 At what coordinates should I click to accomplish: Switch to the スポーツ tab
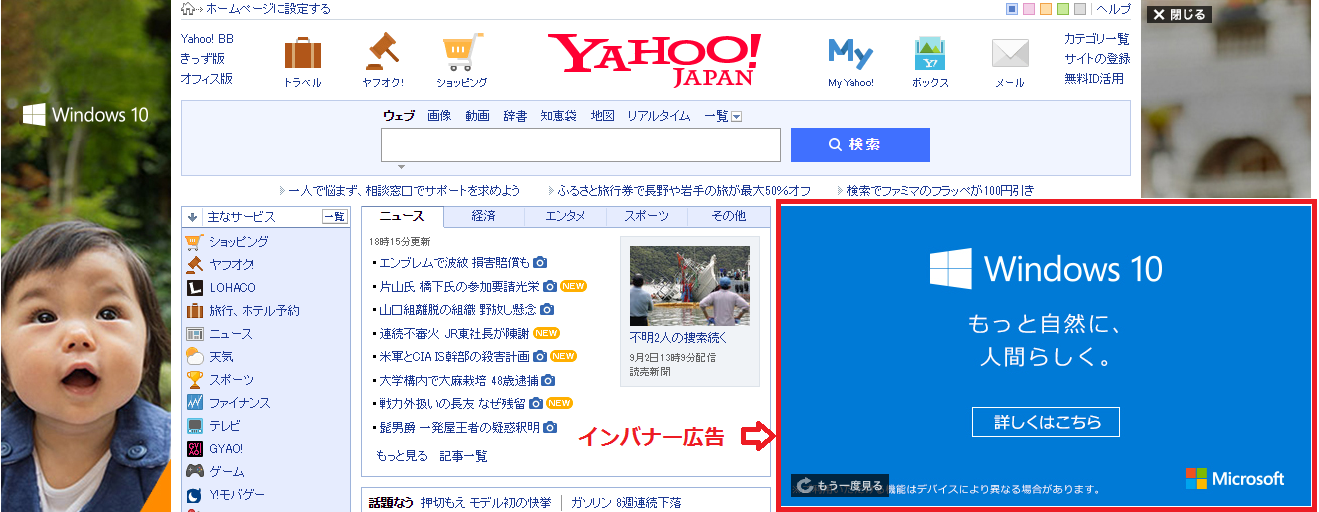[x=647, y=216]
